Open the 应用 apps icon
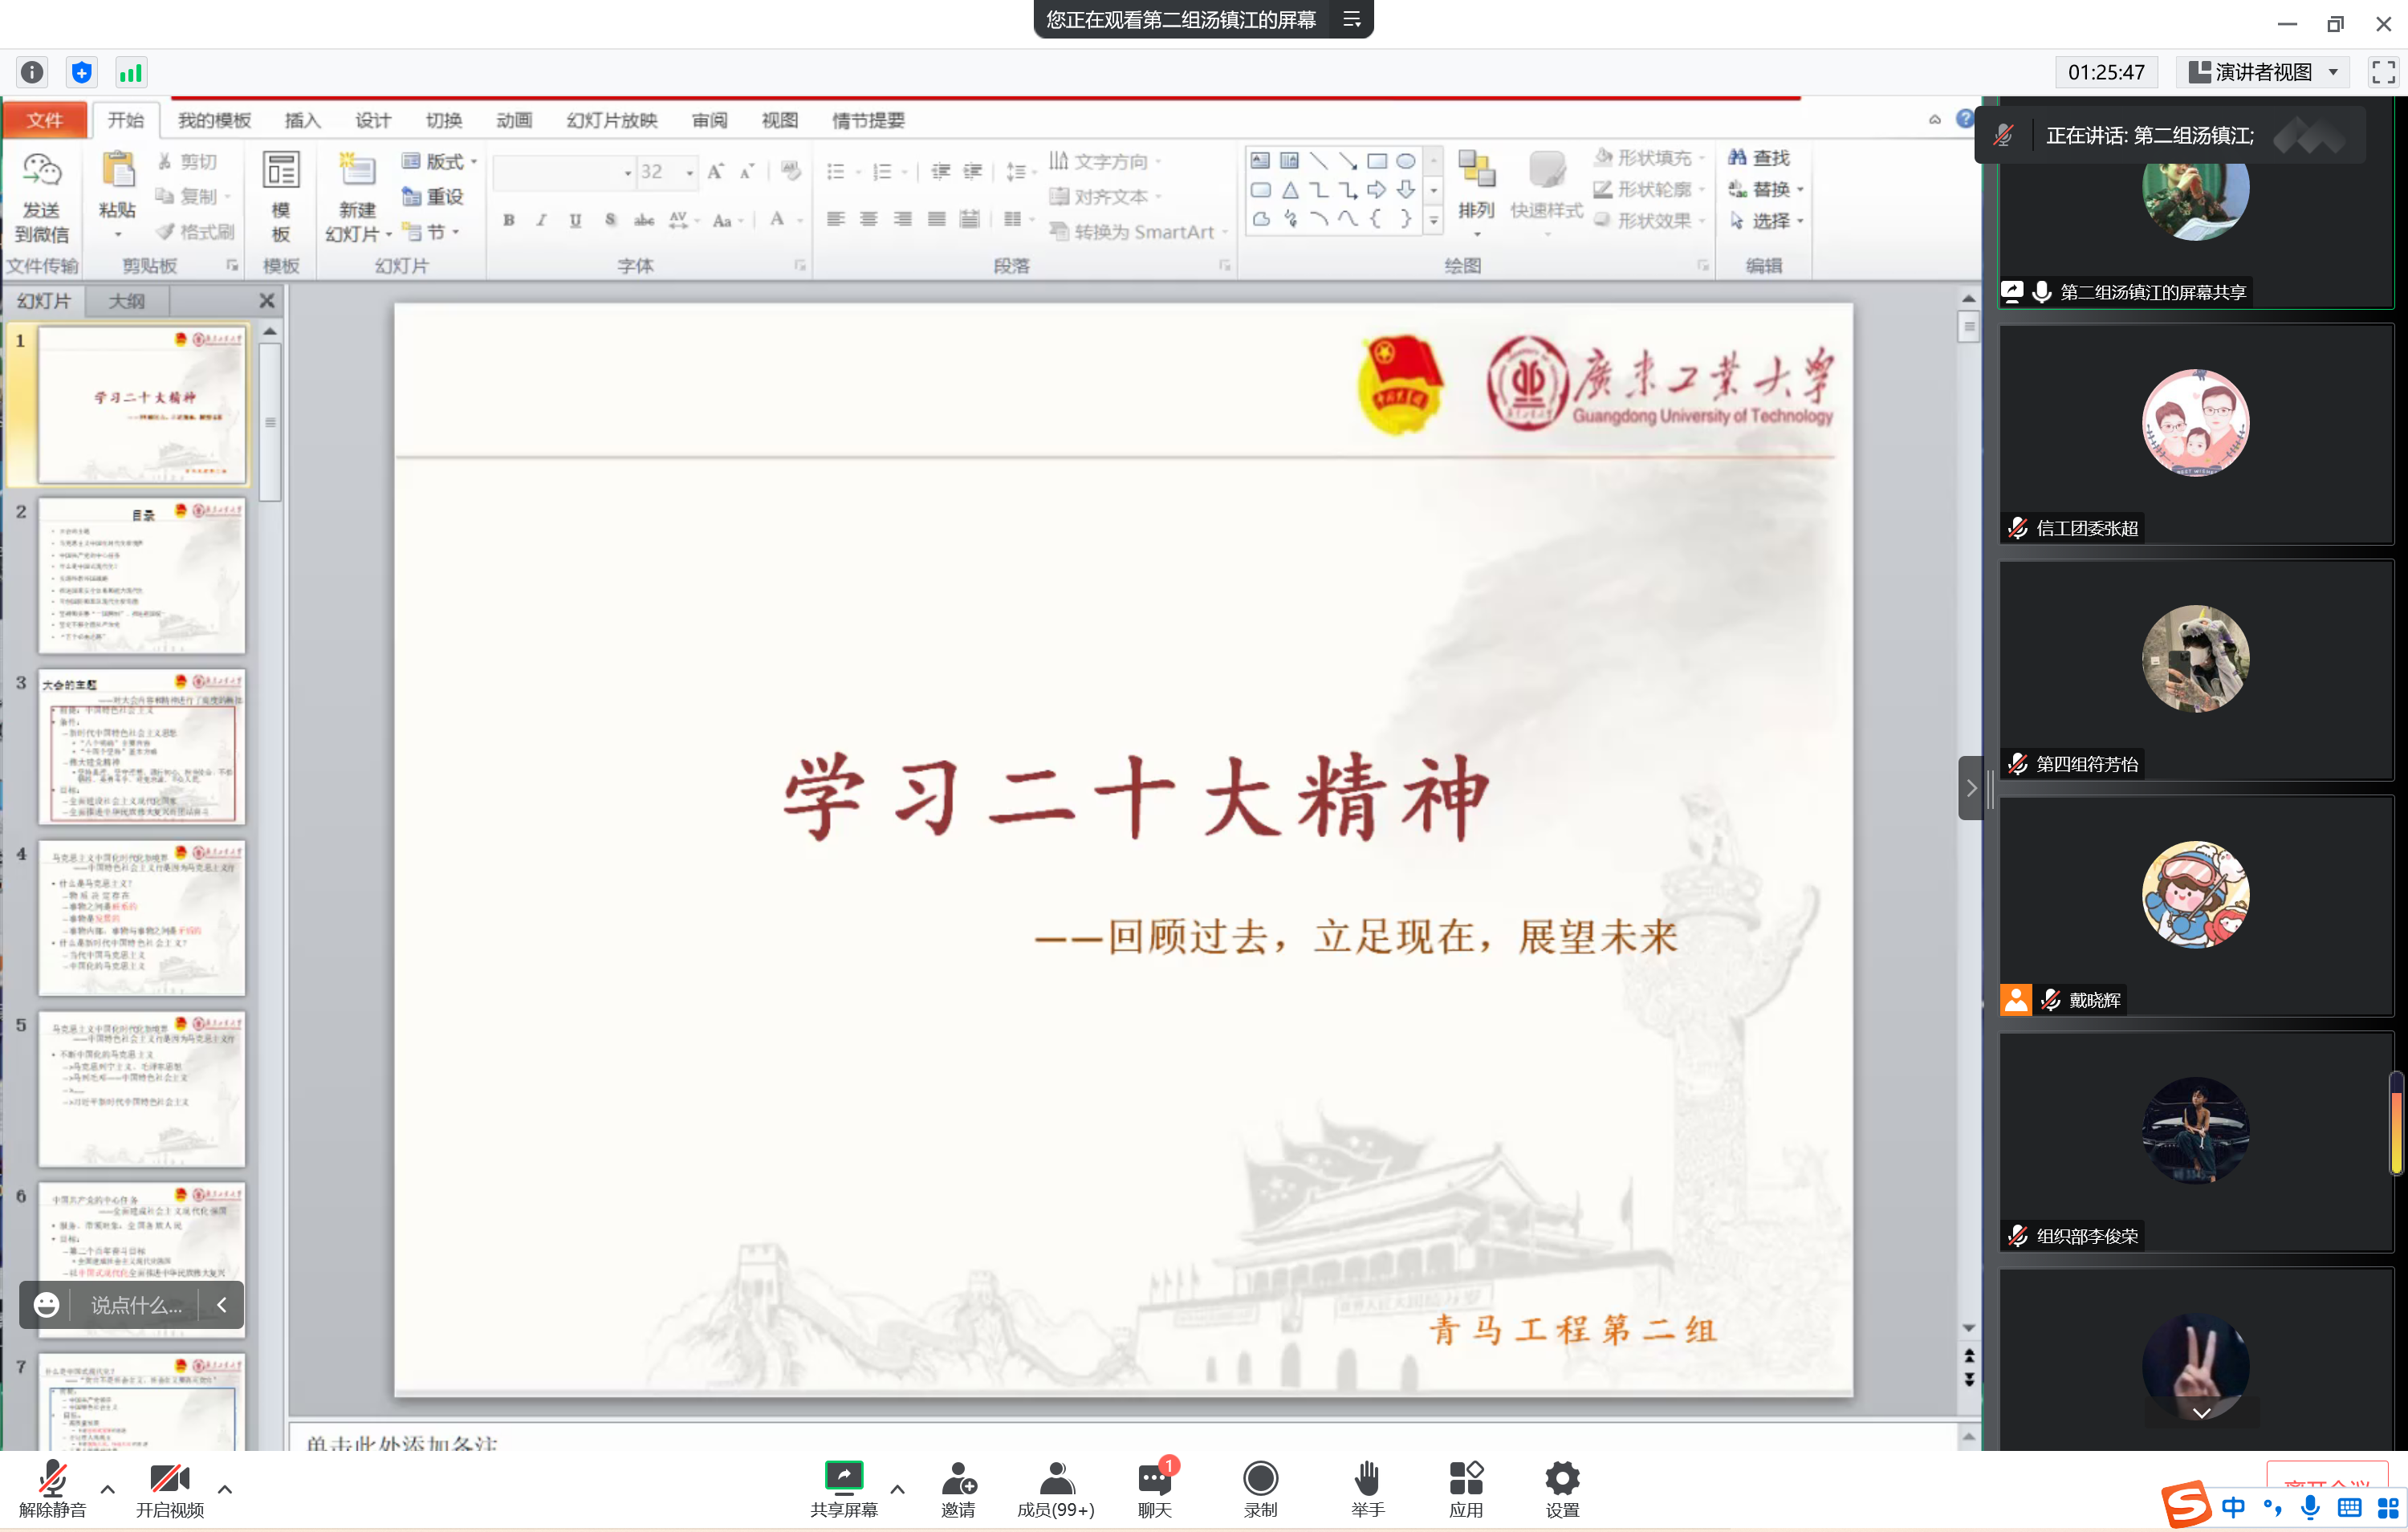Viewport: 2408px width, 1532px height. (1466, 1477)
